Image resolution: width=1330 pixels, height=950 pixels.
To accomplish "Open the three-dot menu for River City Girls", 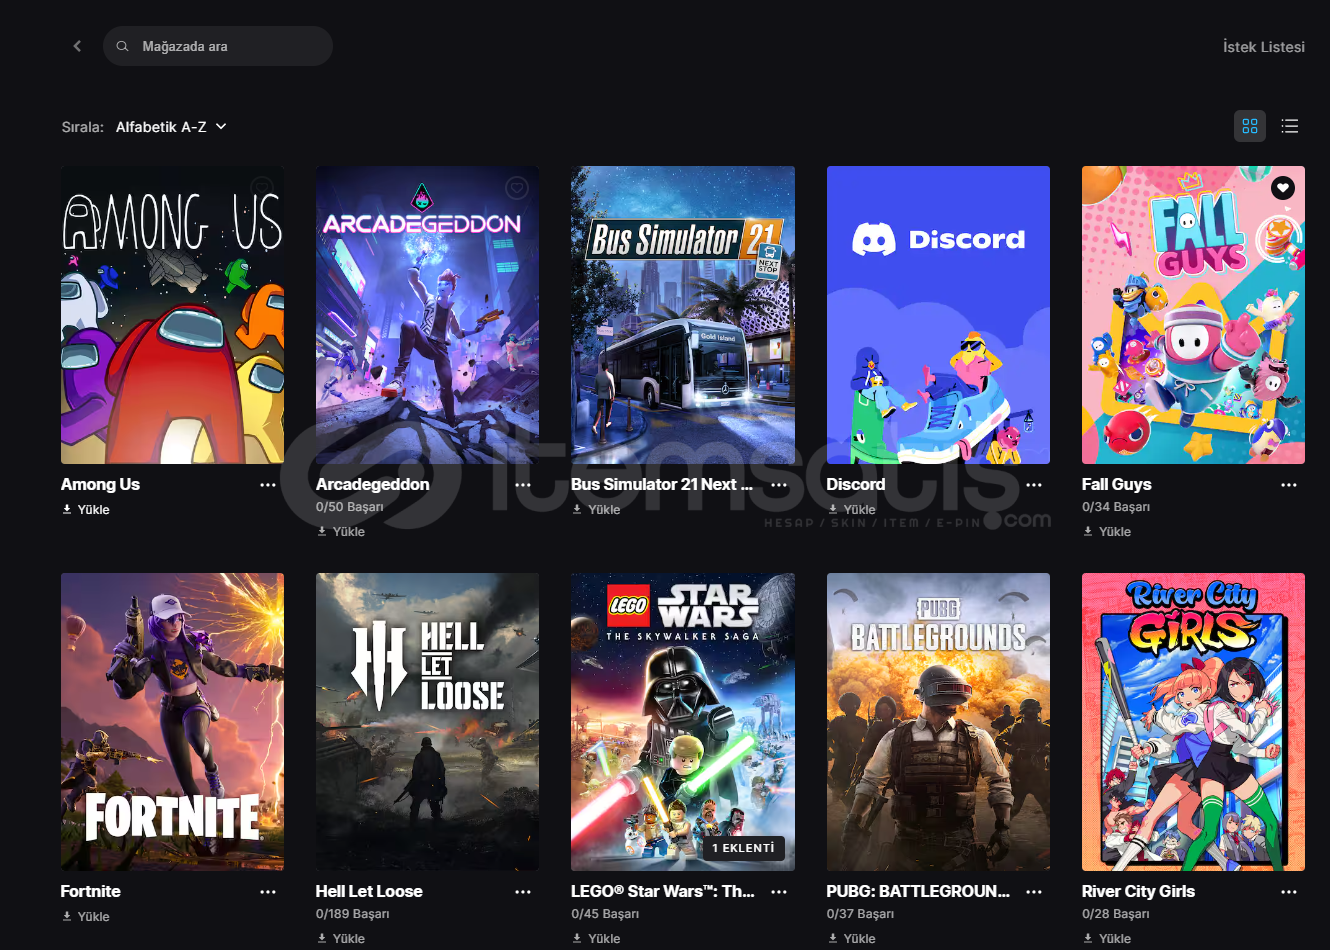I will pyautogui.click(x=1289, y=892).
